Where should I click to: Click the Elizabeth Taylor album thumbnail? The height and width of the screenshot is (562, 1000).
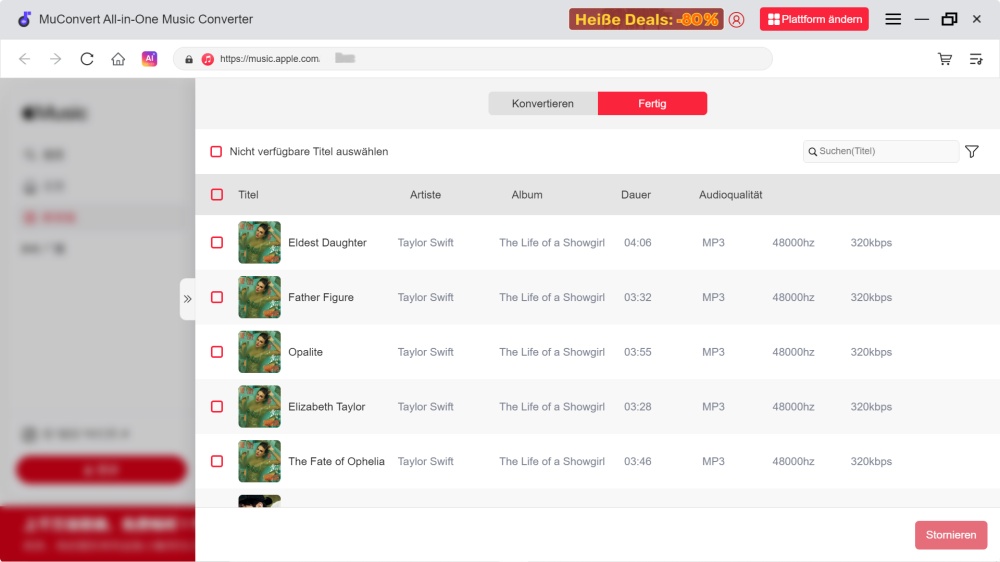260,406
